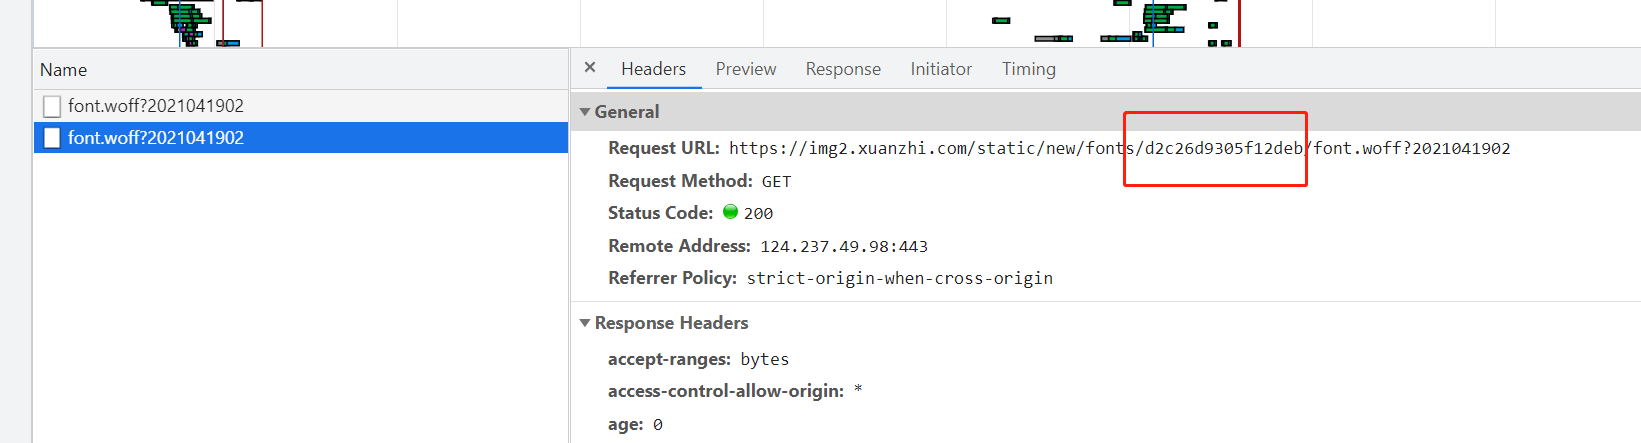Open the Timing tab
This screenshot has width=1641, height=443.
tap(1028, 69)
